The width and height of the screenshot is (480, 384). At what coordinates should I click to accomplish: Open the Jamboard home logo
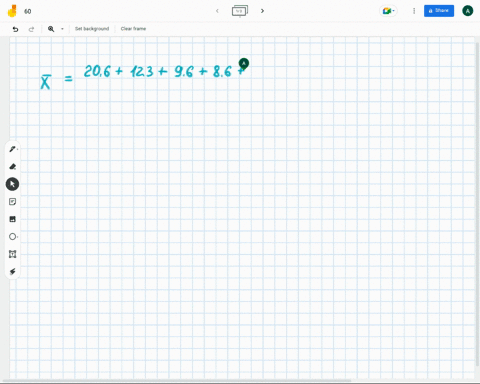(x=12, y=11)
